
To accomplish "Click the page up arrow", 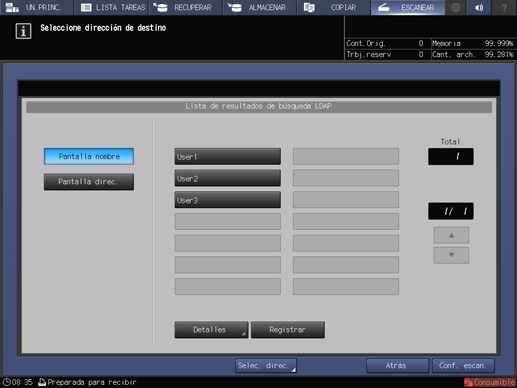I will tap(451, 235).
